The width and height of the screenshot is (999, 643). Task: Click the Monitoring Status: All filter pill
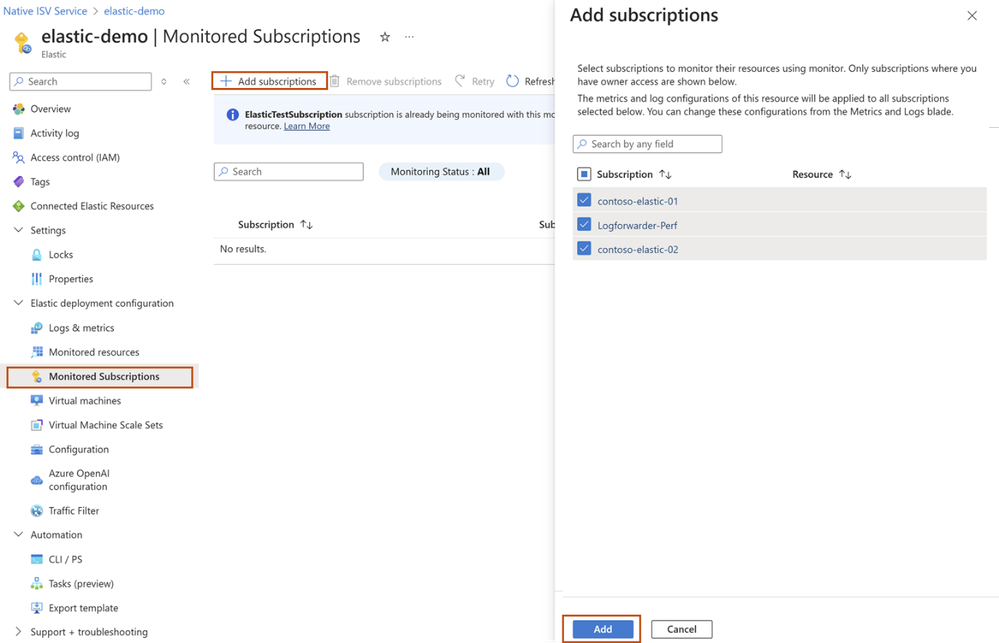coord(440,172)
